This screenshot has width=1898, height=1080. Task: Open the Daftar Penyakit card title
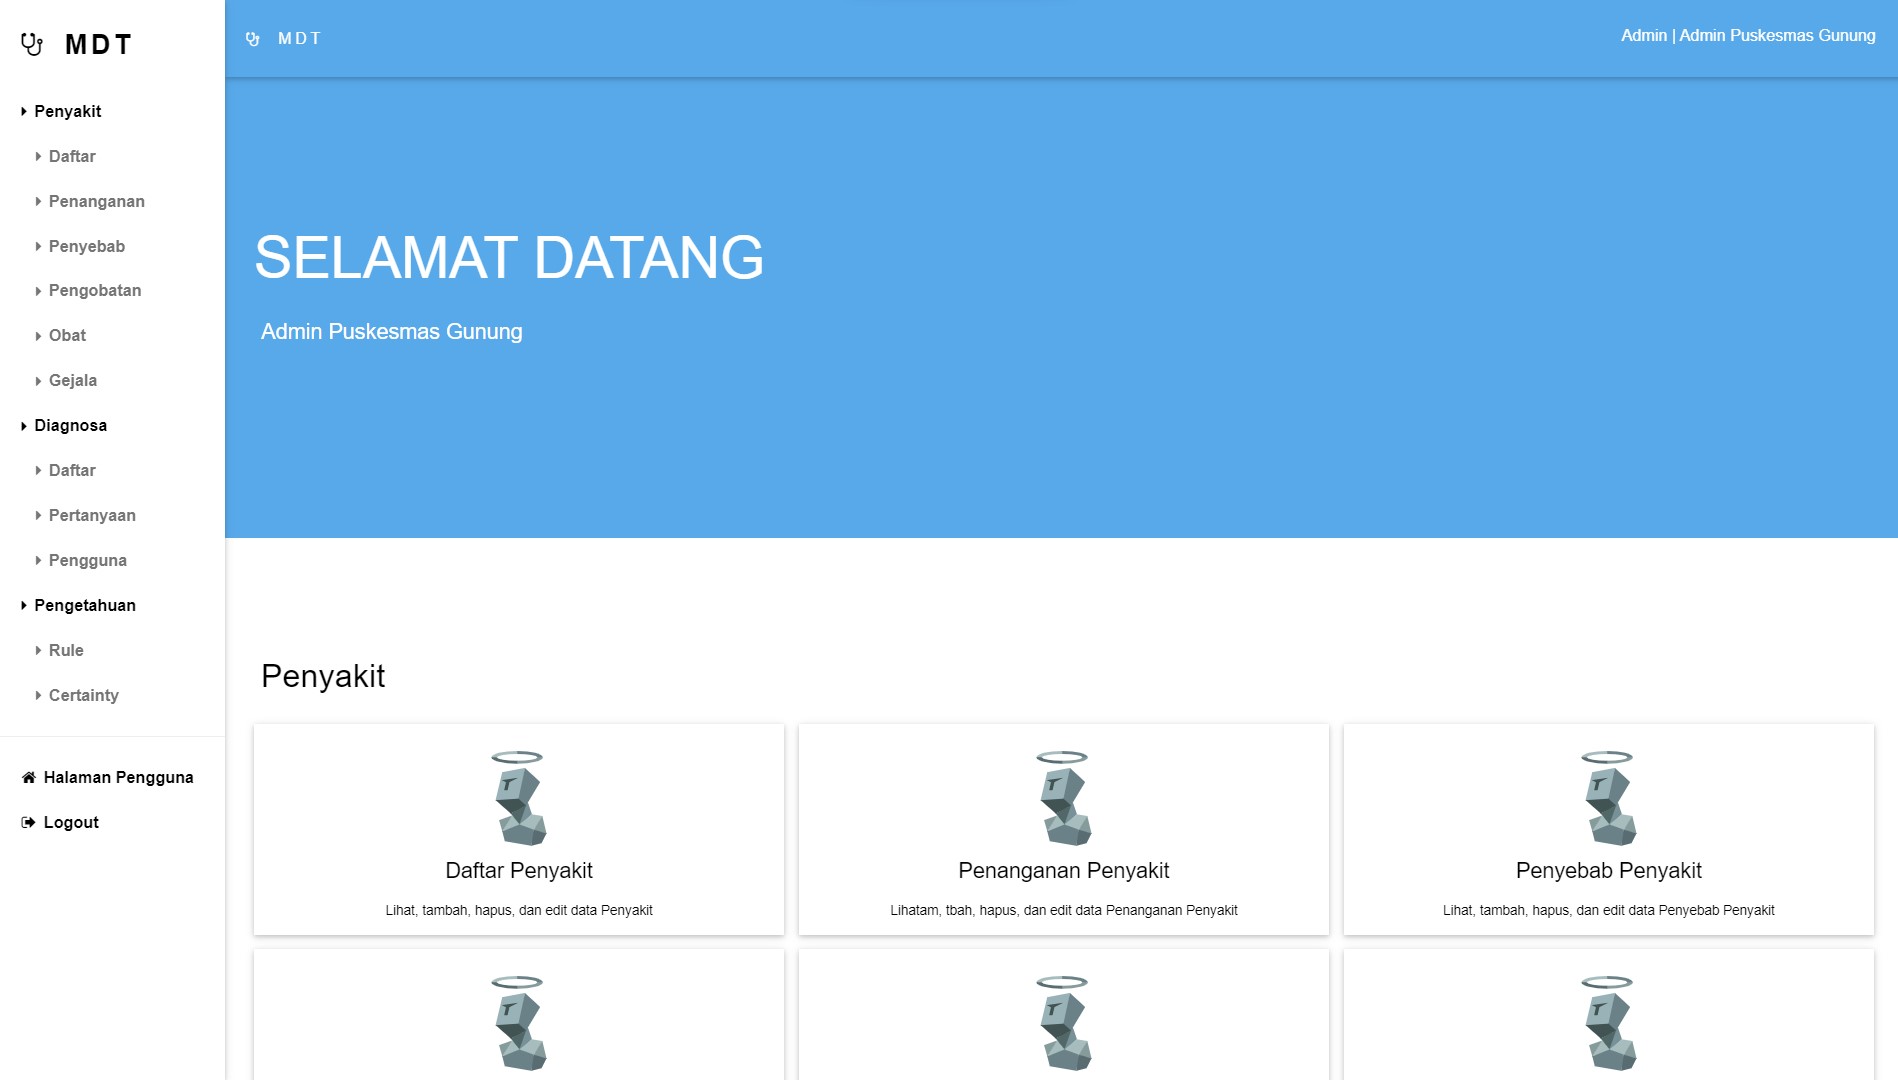coord(518,871)
